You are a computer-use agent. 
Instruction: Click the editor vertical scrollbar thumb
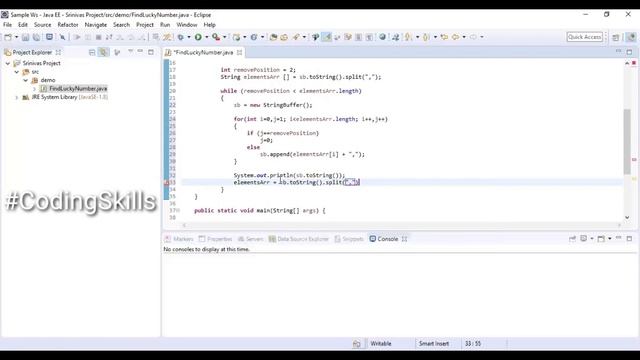click(627, 141)
